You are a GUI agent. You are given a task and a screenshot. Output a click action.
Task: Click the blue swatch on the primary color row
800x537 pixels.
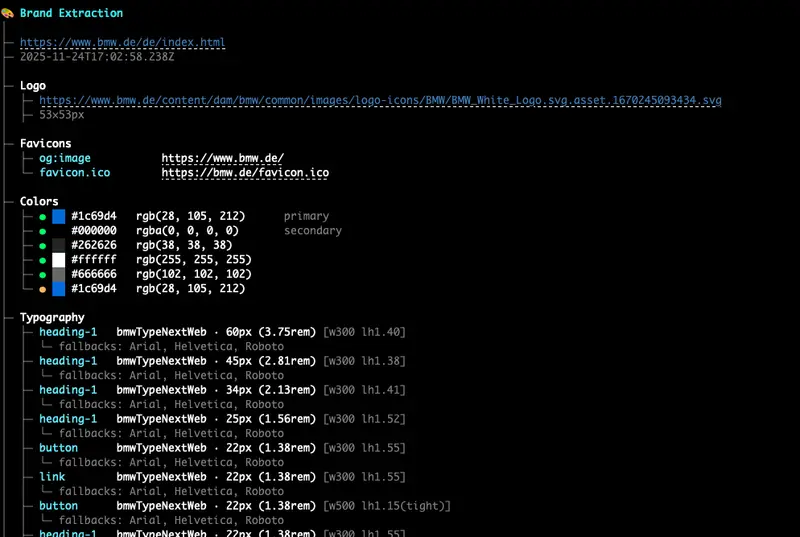(58, 216)
